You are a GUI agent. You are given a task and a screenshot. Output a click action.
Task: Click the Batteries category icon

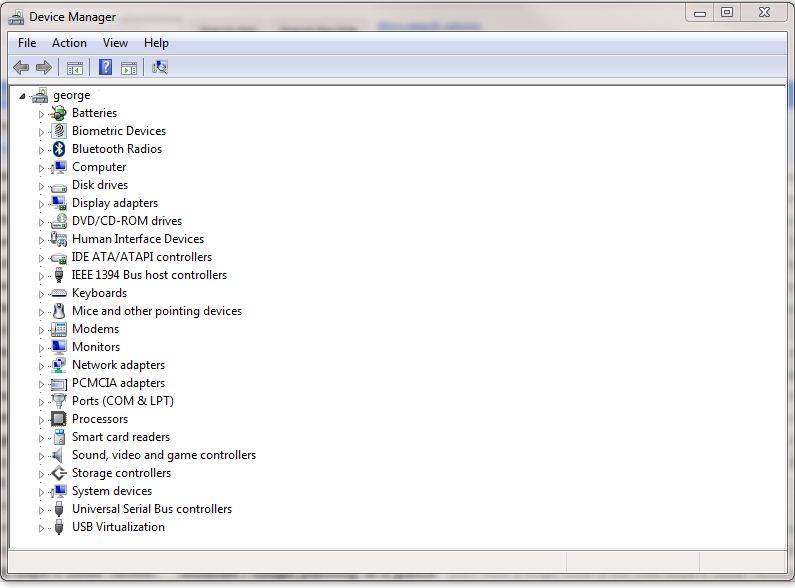[59, 113]
